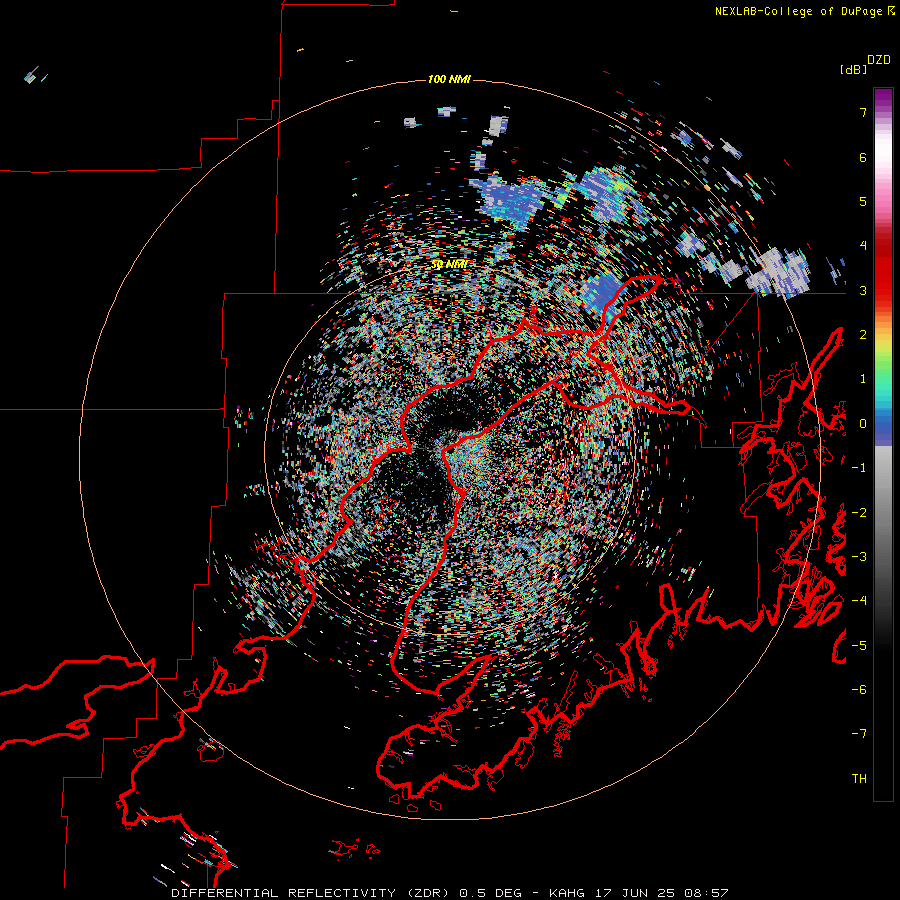The height and width of the screenshot is (900, 900).
Task: Click the 4 value on the color scale
Action: pyautogui.click(x=863, y=246)
